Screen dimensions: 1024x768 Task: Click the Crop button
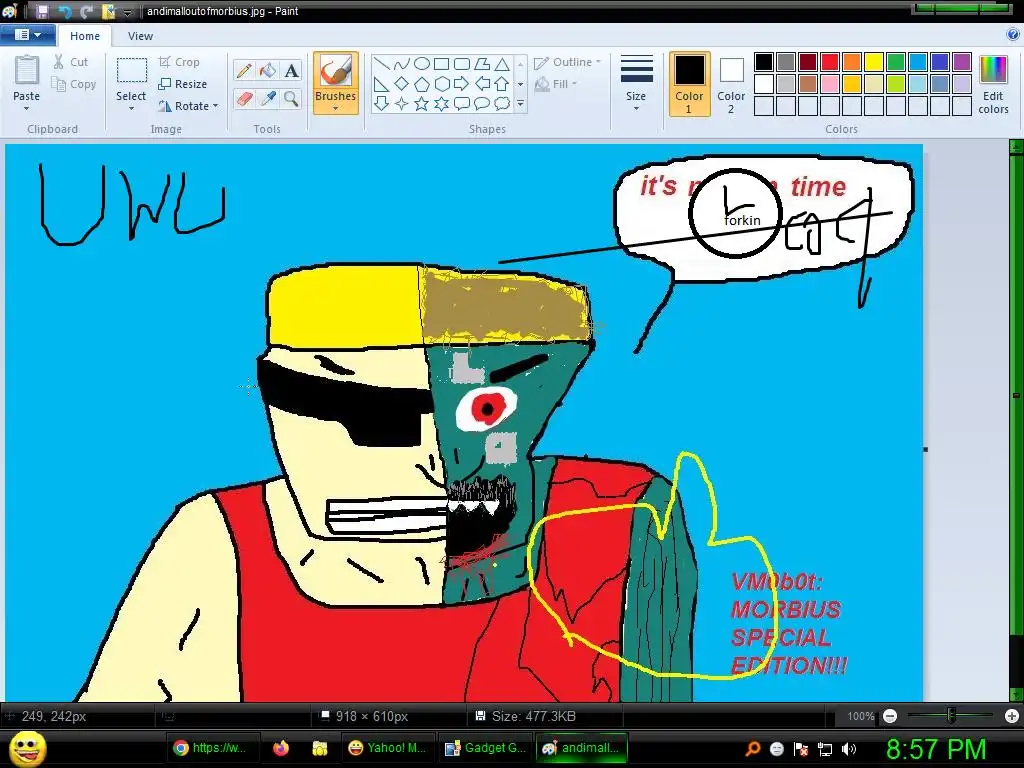(179, 62)
